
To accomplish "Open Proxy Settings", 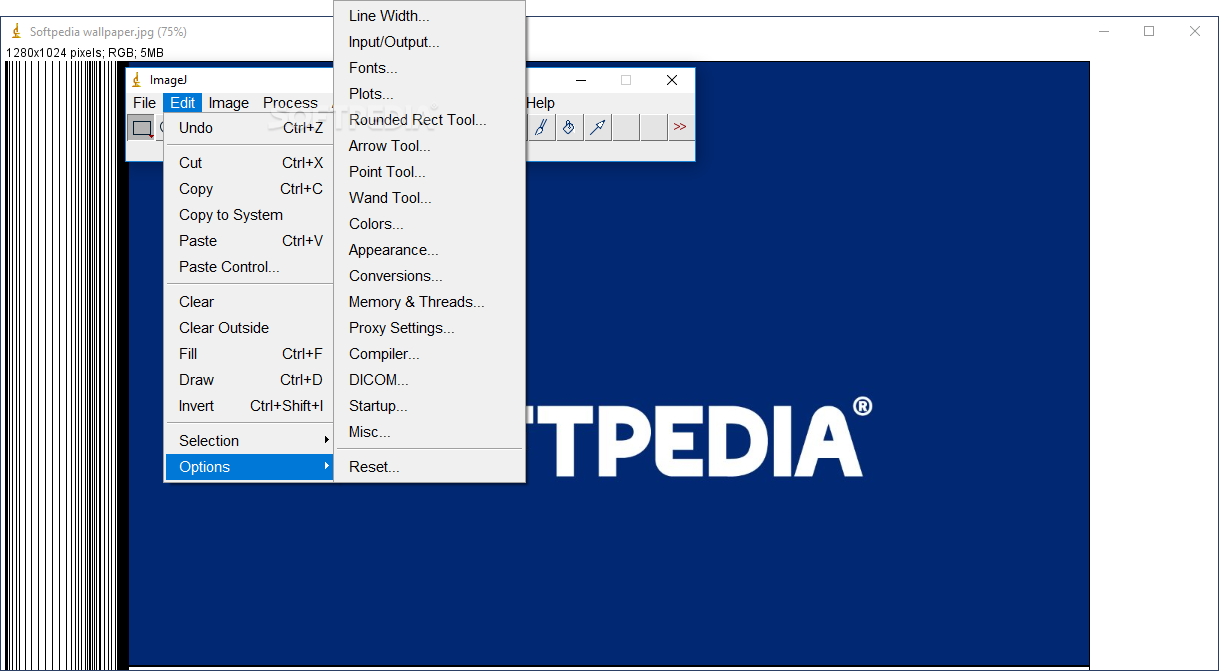I will [x=429, y=328].
